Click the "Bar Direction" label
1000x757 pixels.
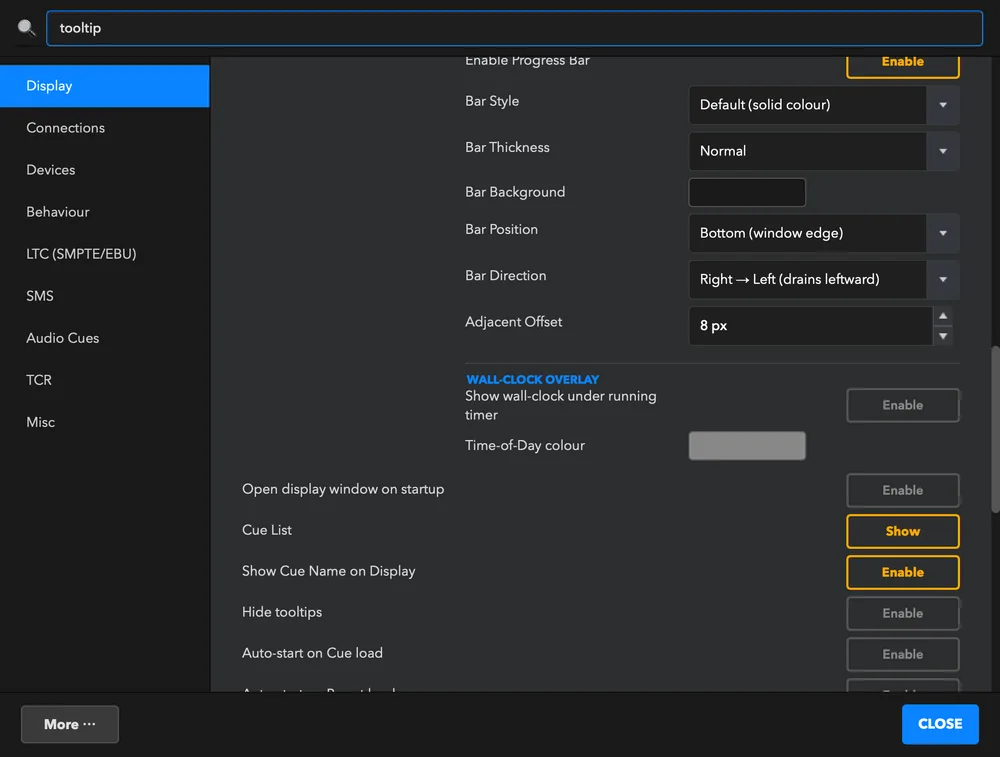tap(506, 276)
